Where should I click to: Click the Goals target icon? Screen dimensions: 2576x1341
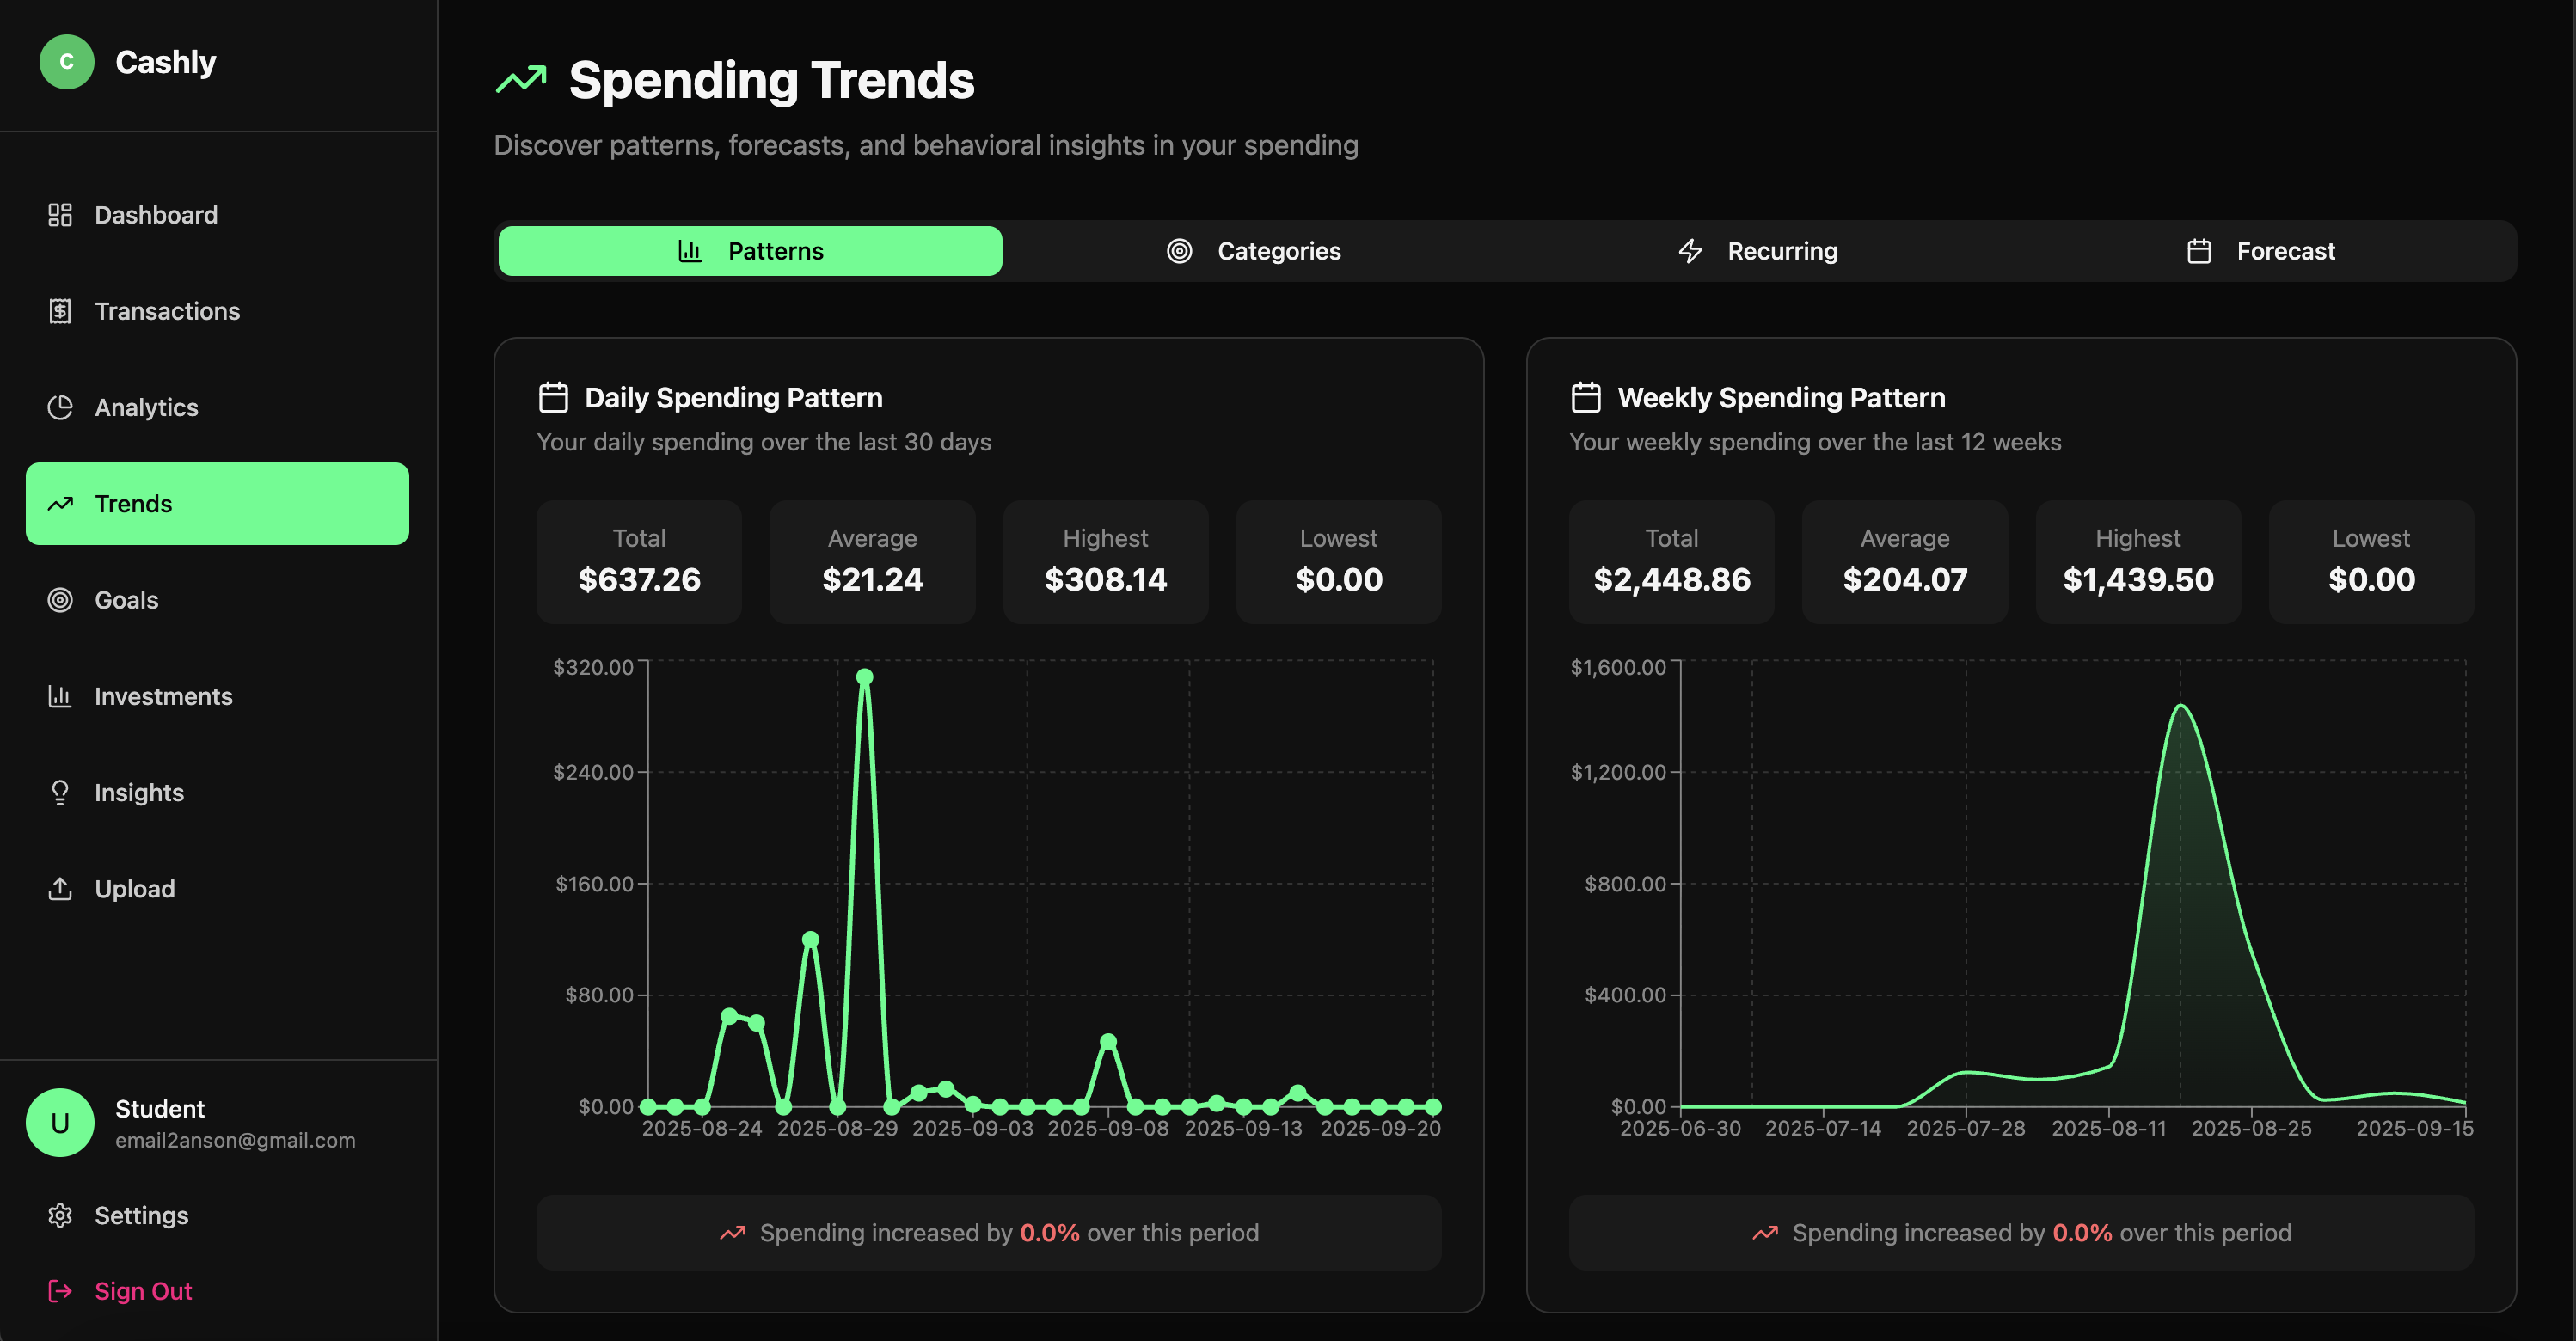pos(60,600)
